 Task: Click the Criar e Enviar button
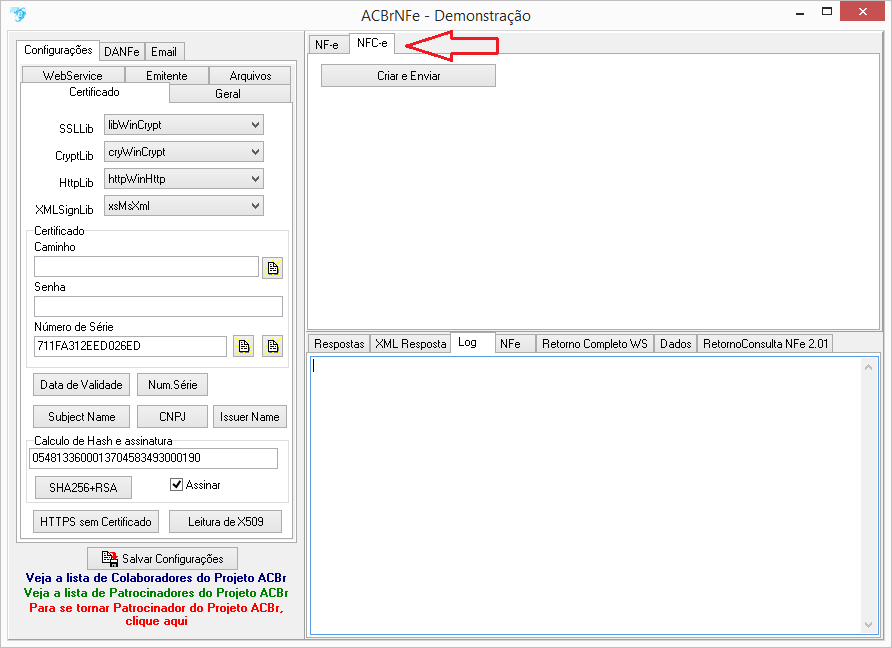point(408,76)
